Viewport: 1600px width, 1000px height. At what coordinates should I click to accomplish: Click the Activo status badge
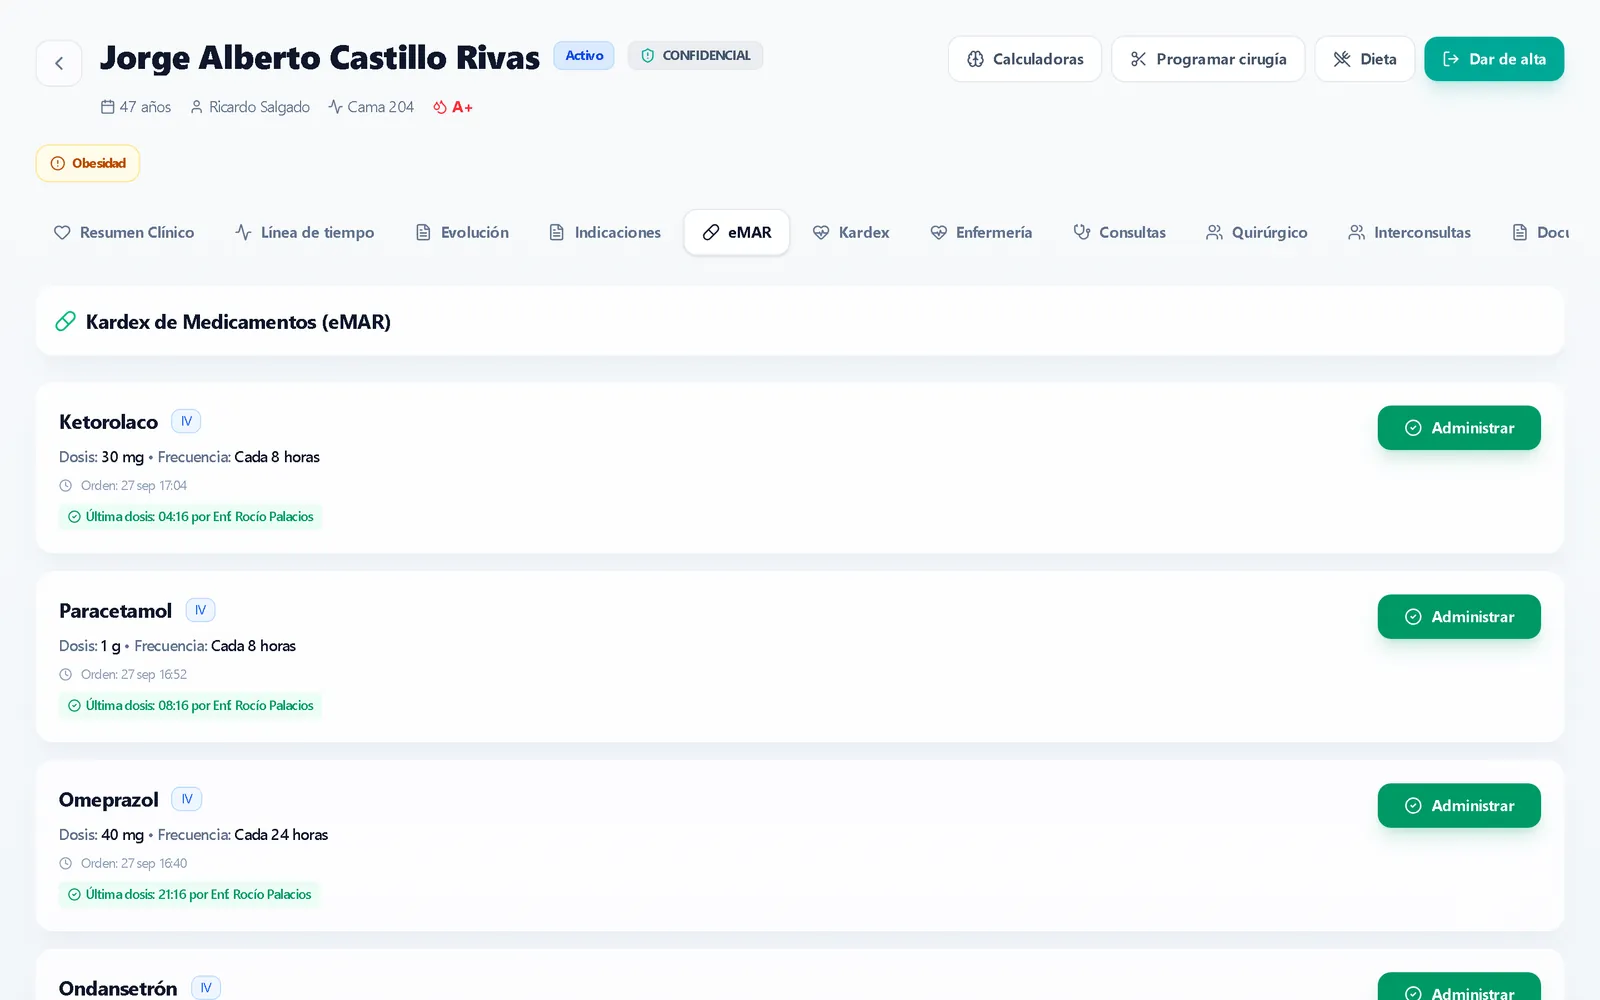584,56
